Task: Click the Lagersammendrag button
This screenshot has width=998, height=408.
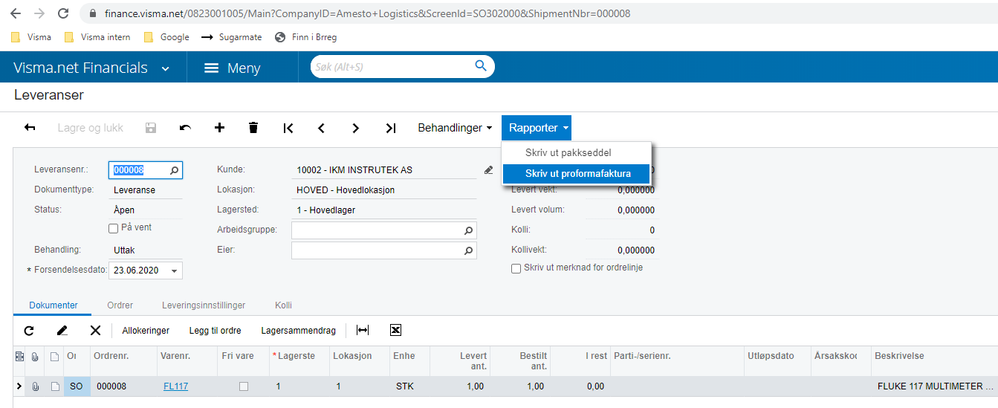Action: coord(299,331)
